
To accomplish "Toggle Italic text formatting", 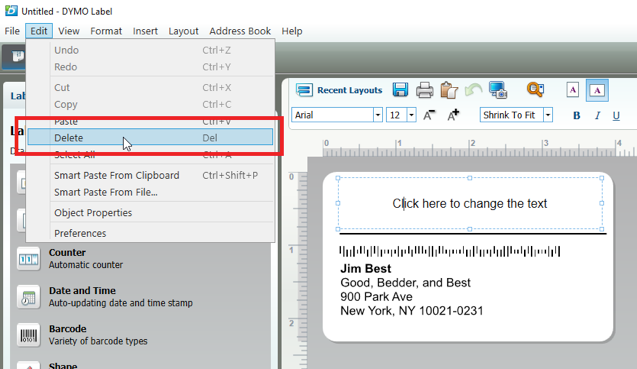I will click(x=597, y=116).
